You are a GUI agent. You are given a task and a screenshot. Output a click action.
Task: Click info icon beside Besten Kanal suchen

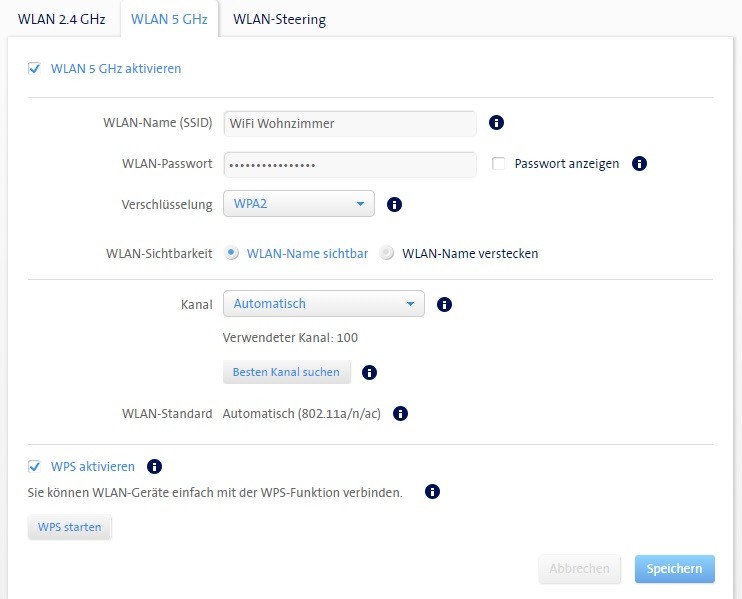(369, 373)
